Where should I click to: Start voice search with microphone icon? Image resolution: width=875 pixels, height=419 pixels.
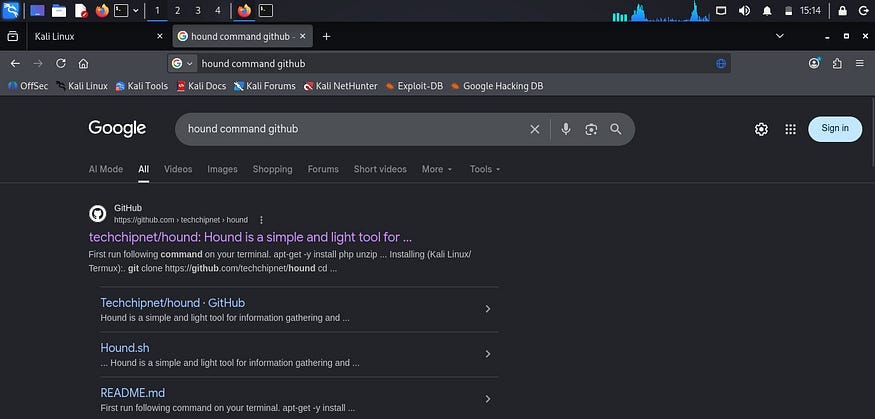(x=566, y=129)
